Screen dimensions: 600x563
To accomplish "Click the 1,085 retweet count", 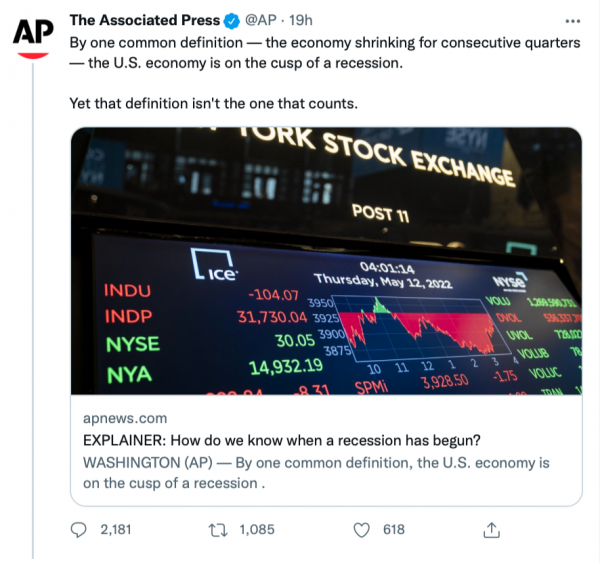I will 258,530.
